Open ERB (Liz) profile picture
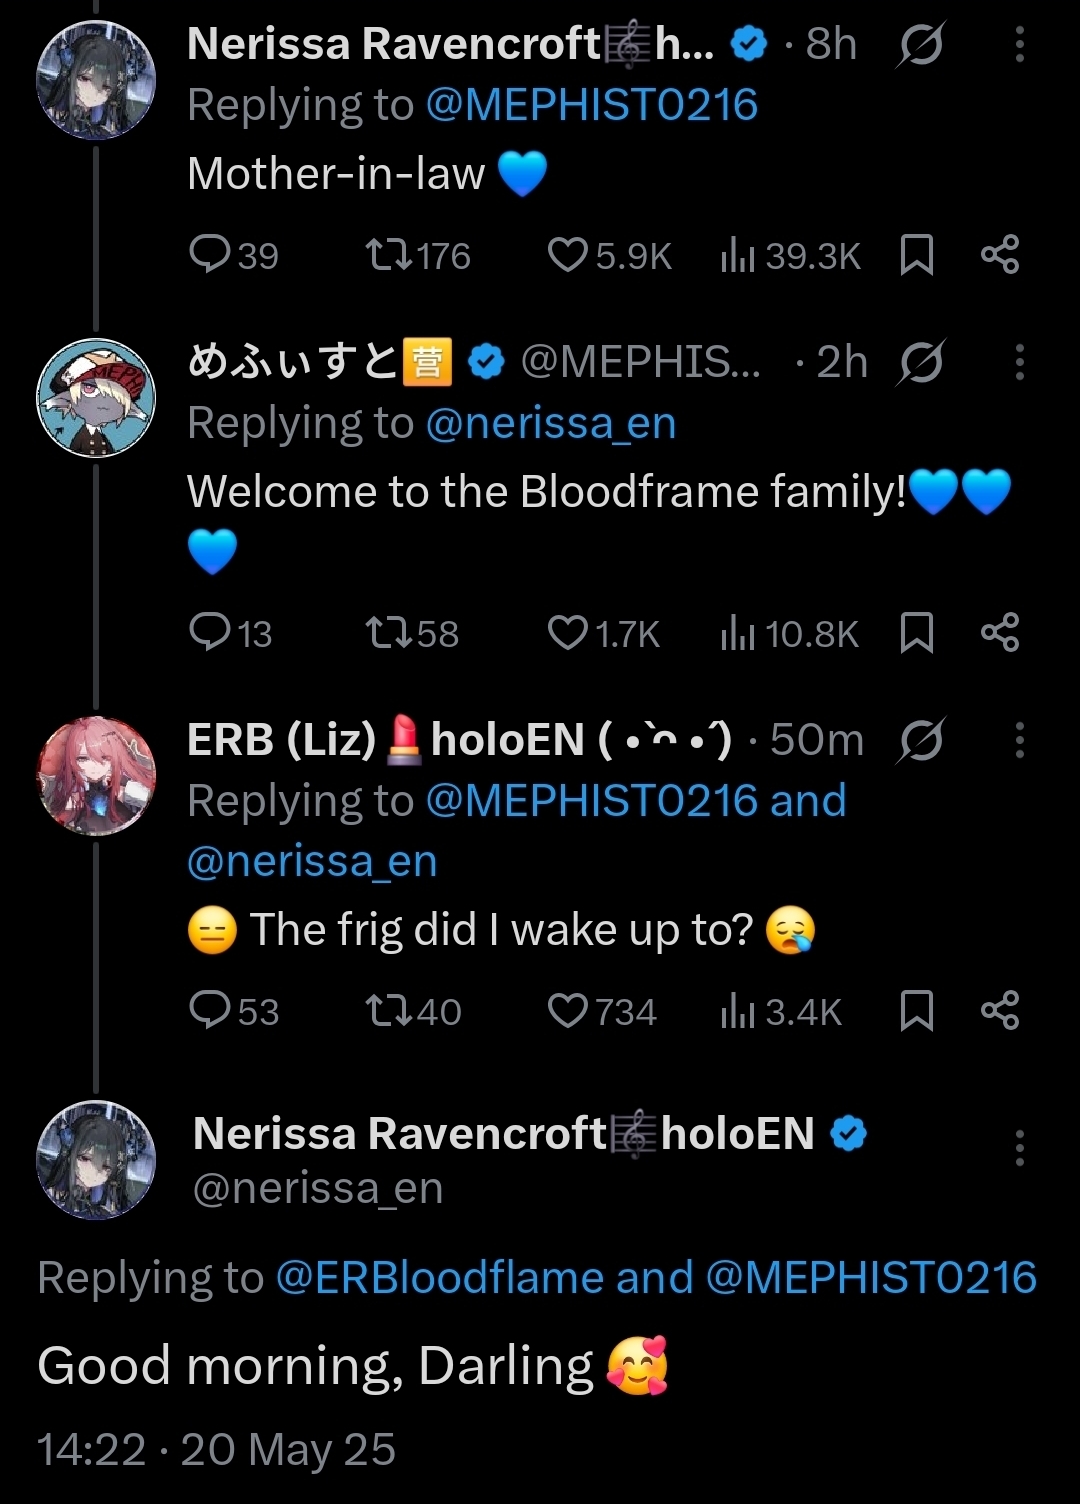1080x1504 pixels. tap(96, 776)
